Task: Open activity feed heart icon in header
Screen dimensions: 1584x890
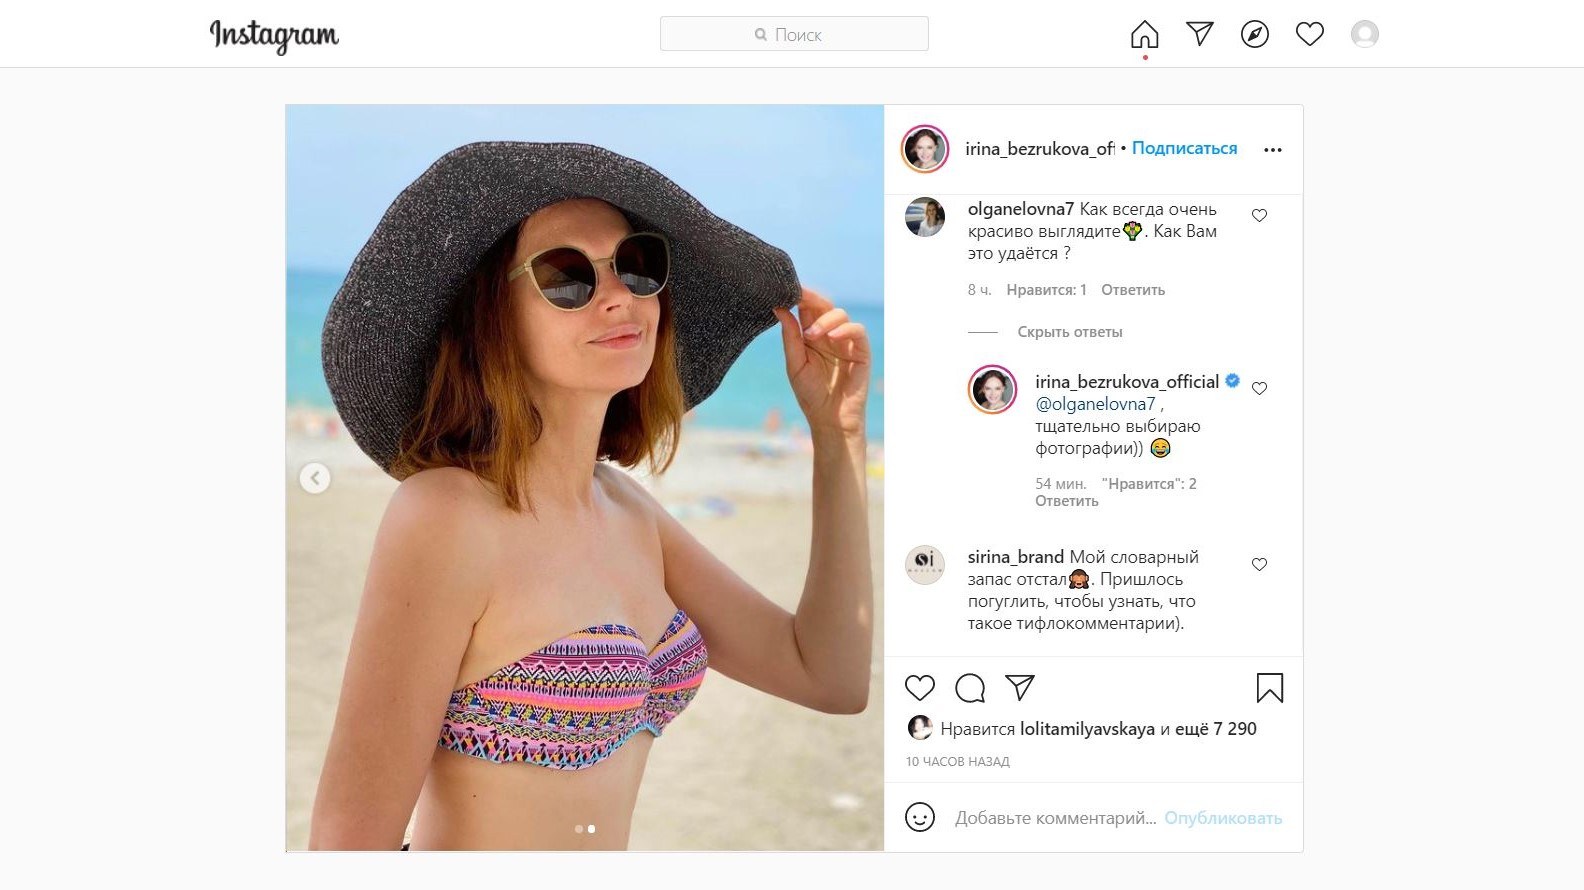Action: (1309, 35)
